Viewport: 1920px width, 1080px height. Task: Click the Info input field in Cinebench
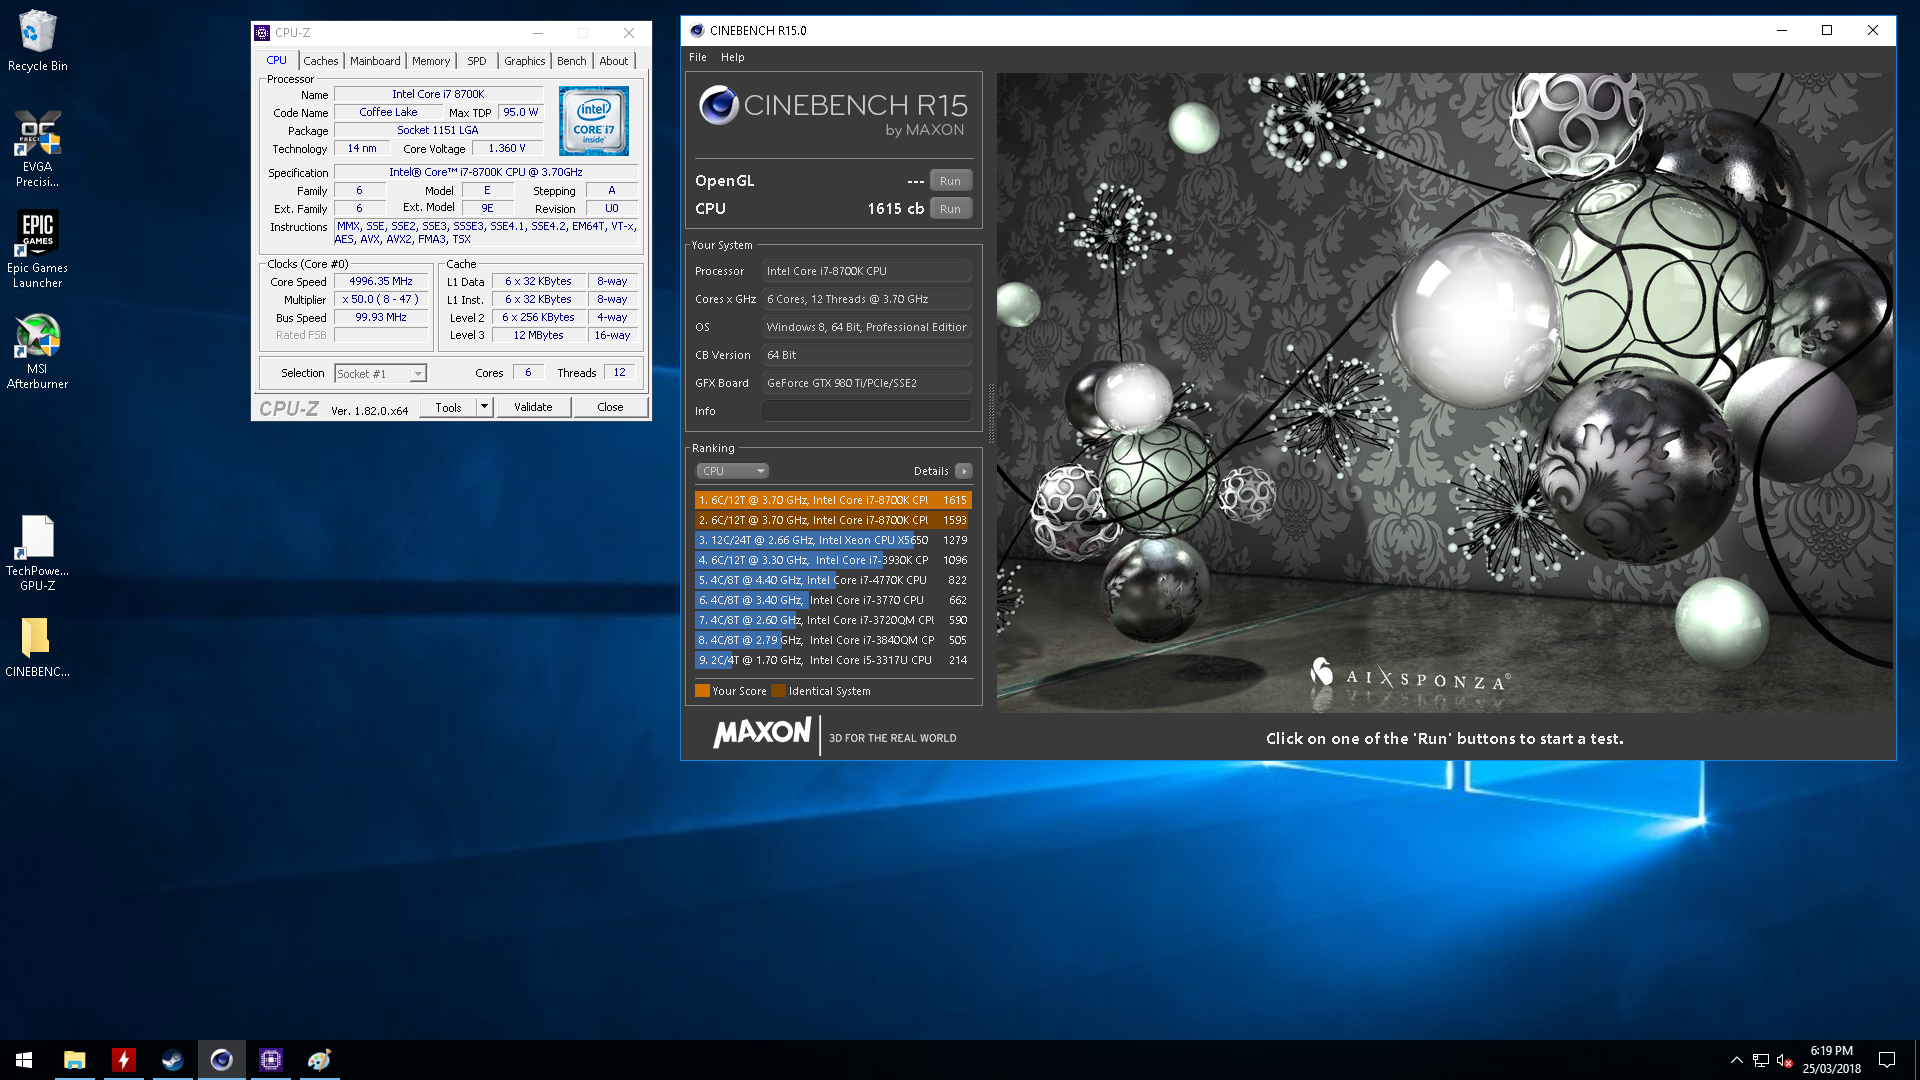[x=866, y=411]
